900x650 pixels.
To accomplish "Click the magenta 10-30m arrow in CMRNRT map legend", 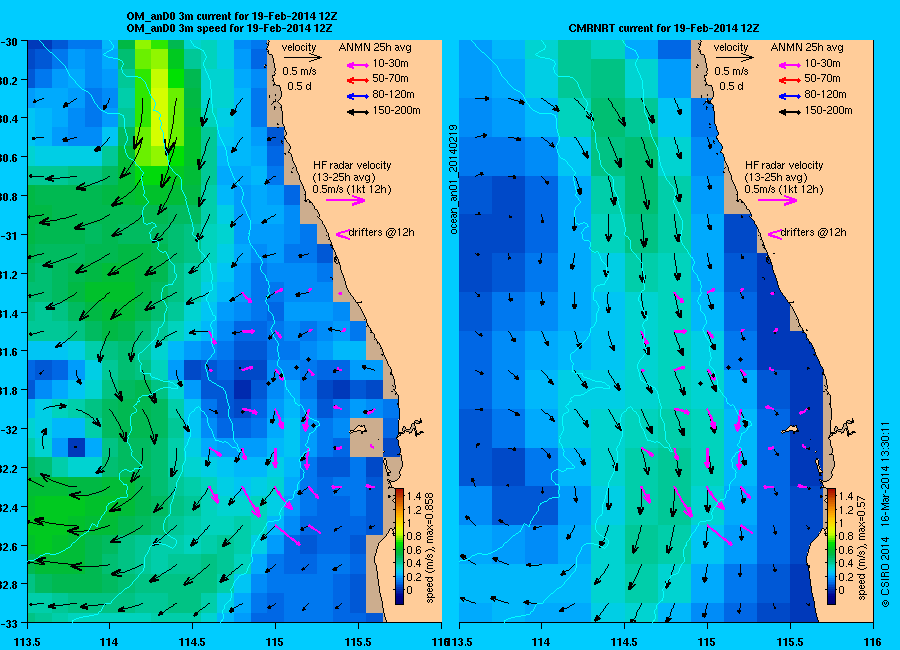I will tap(790, 64).
